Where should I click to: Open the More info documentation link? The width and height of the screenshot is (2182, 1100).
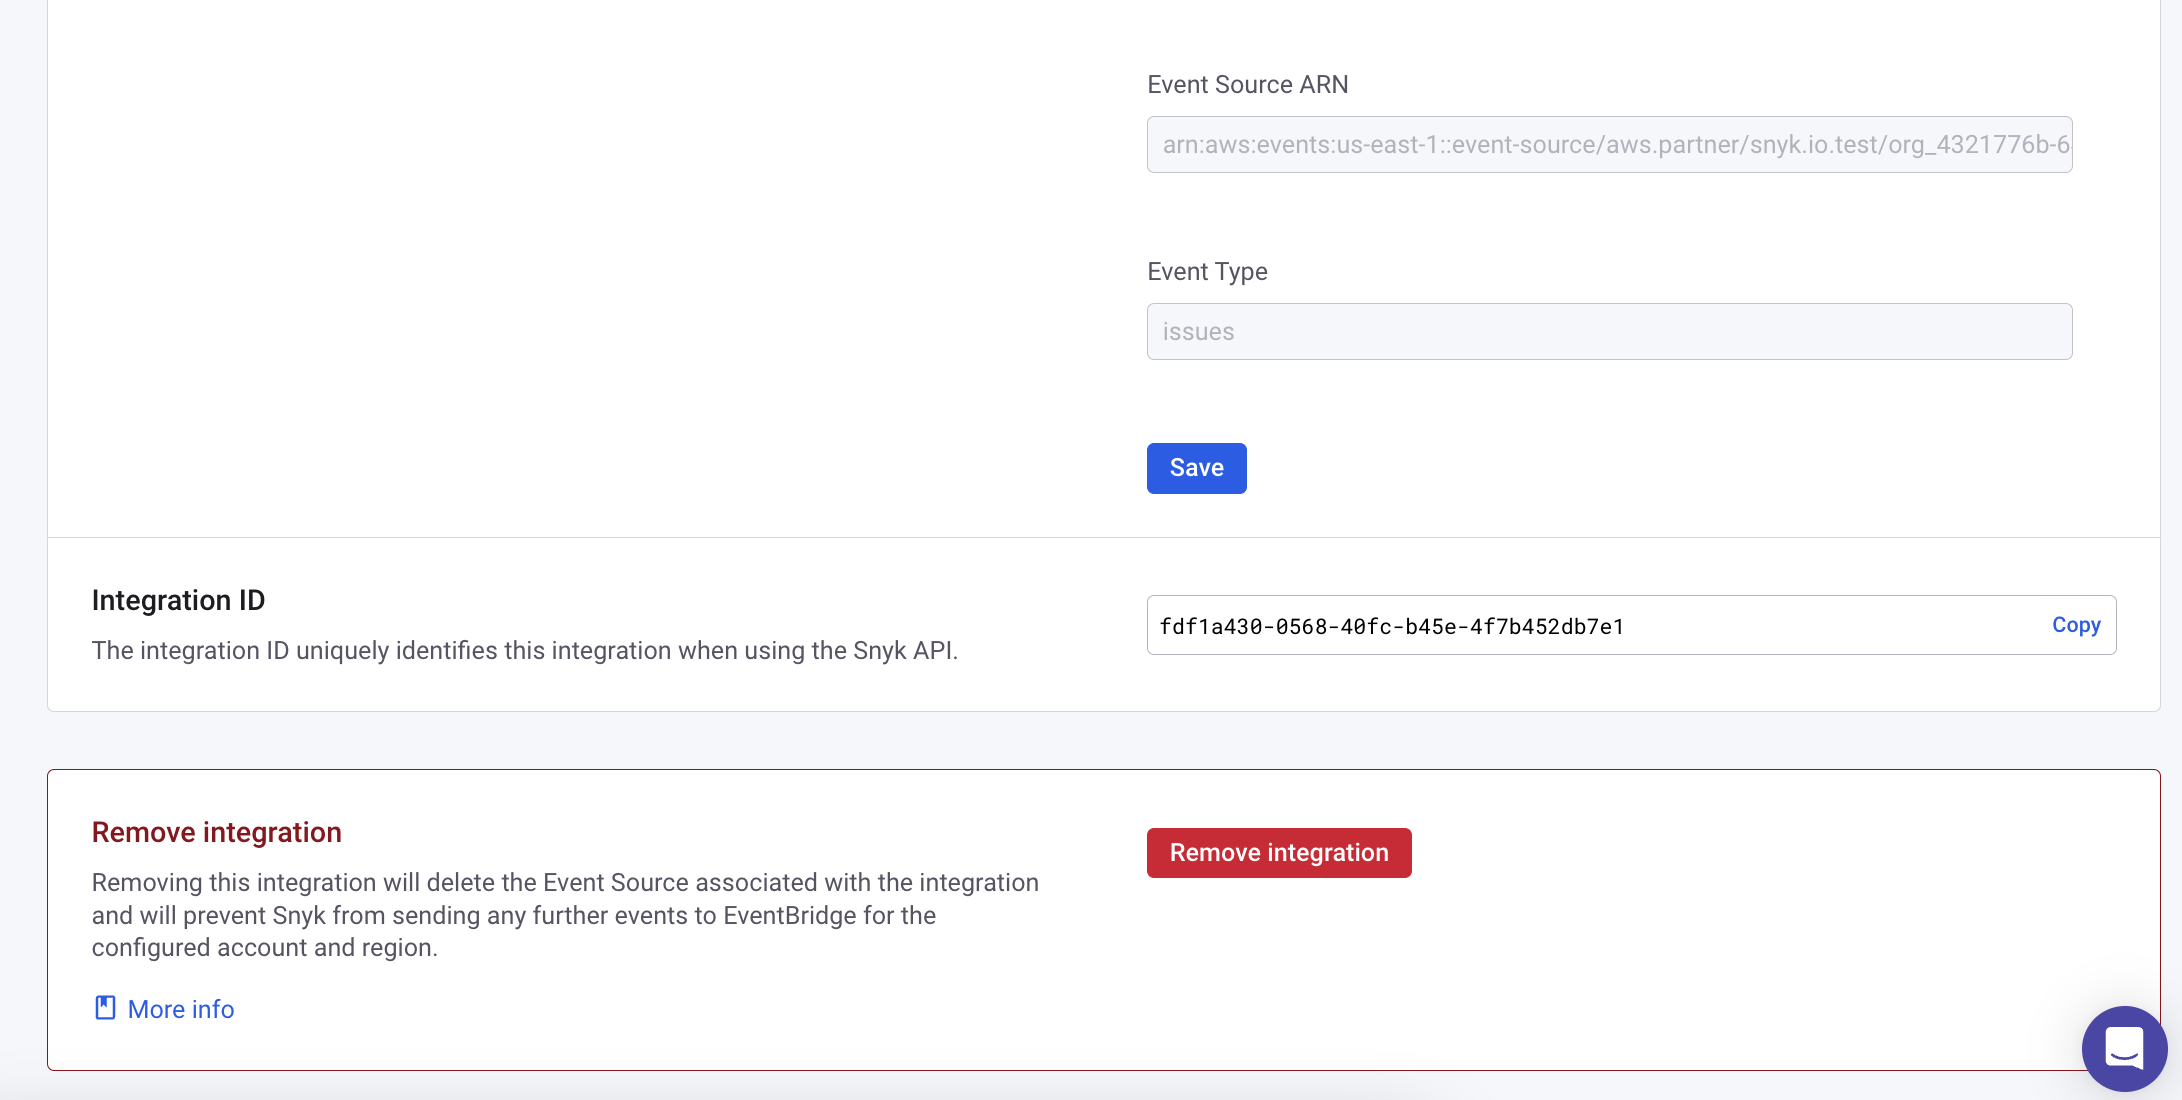[181, 1009]
